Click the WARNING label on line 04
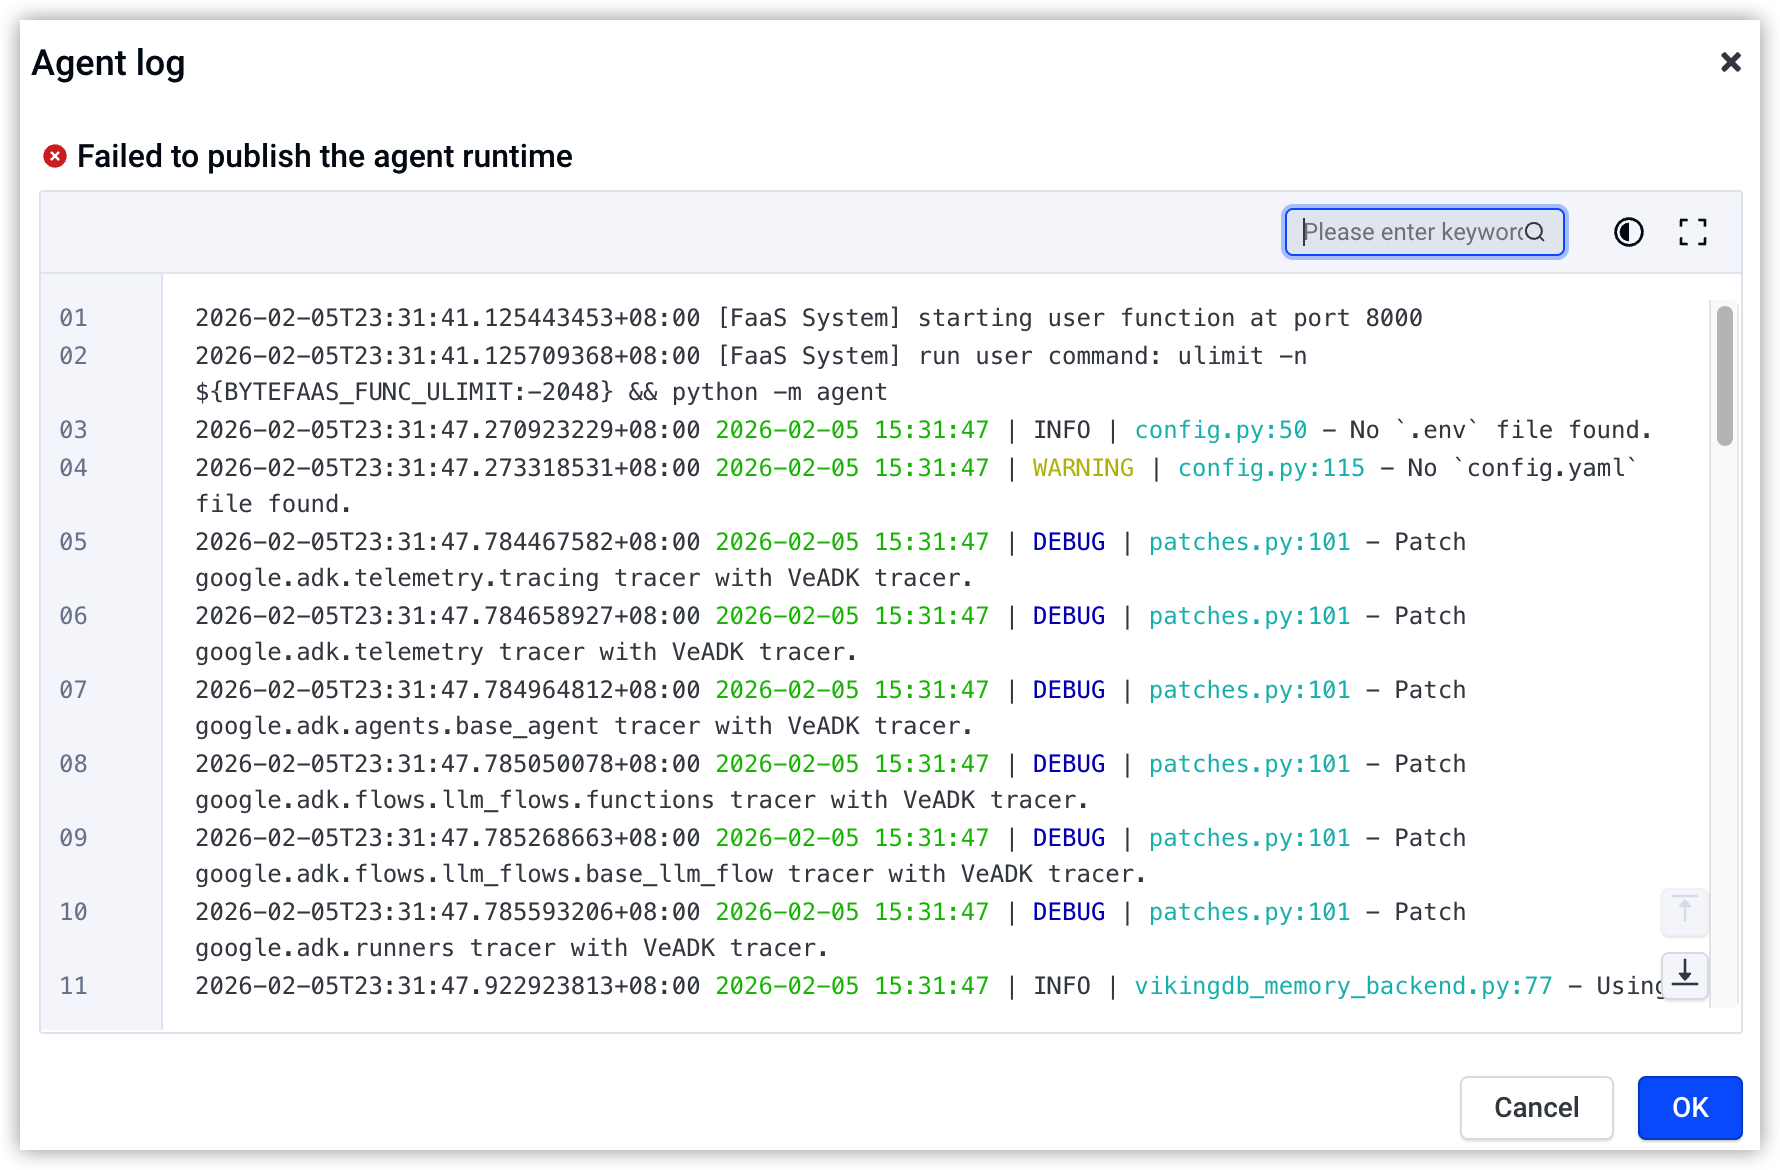Image resolution: width=1780 pixels, height=1170 pixels. click(1083, 468)
